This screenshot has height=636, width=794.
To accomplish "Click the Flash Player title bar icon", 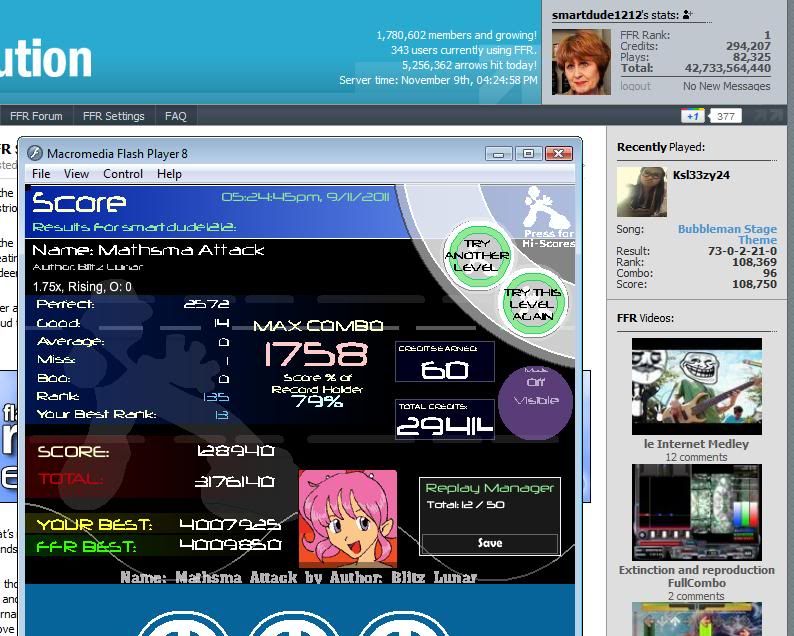I will click(x=35, y=153).
